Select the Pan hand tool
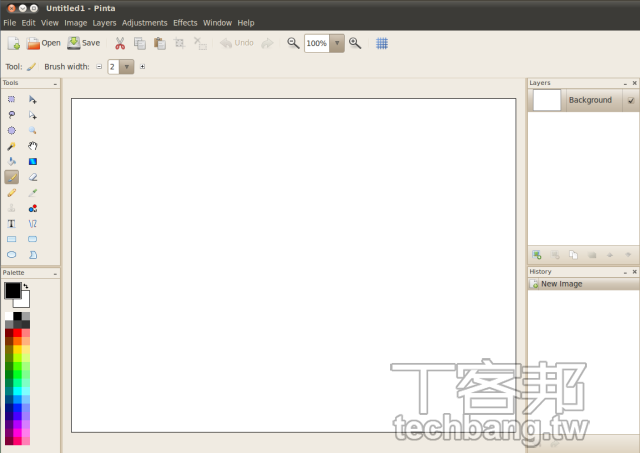Screen dimensions: 640x453 point(33,146)
